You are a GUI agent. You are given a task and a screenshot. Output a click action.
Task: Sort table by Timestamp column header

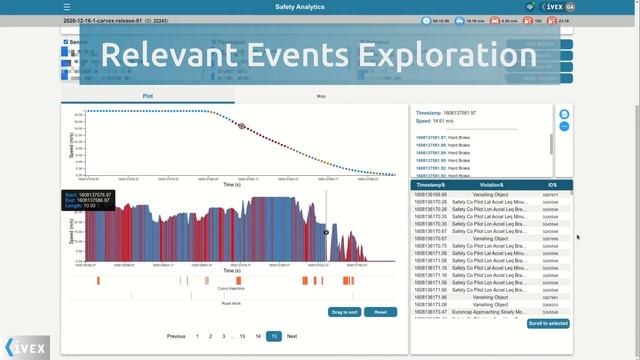430,185
